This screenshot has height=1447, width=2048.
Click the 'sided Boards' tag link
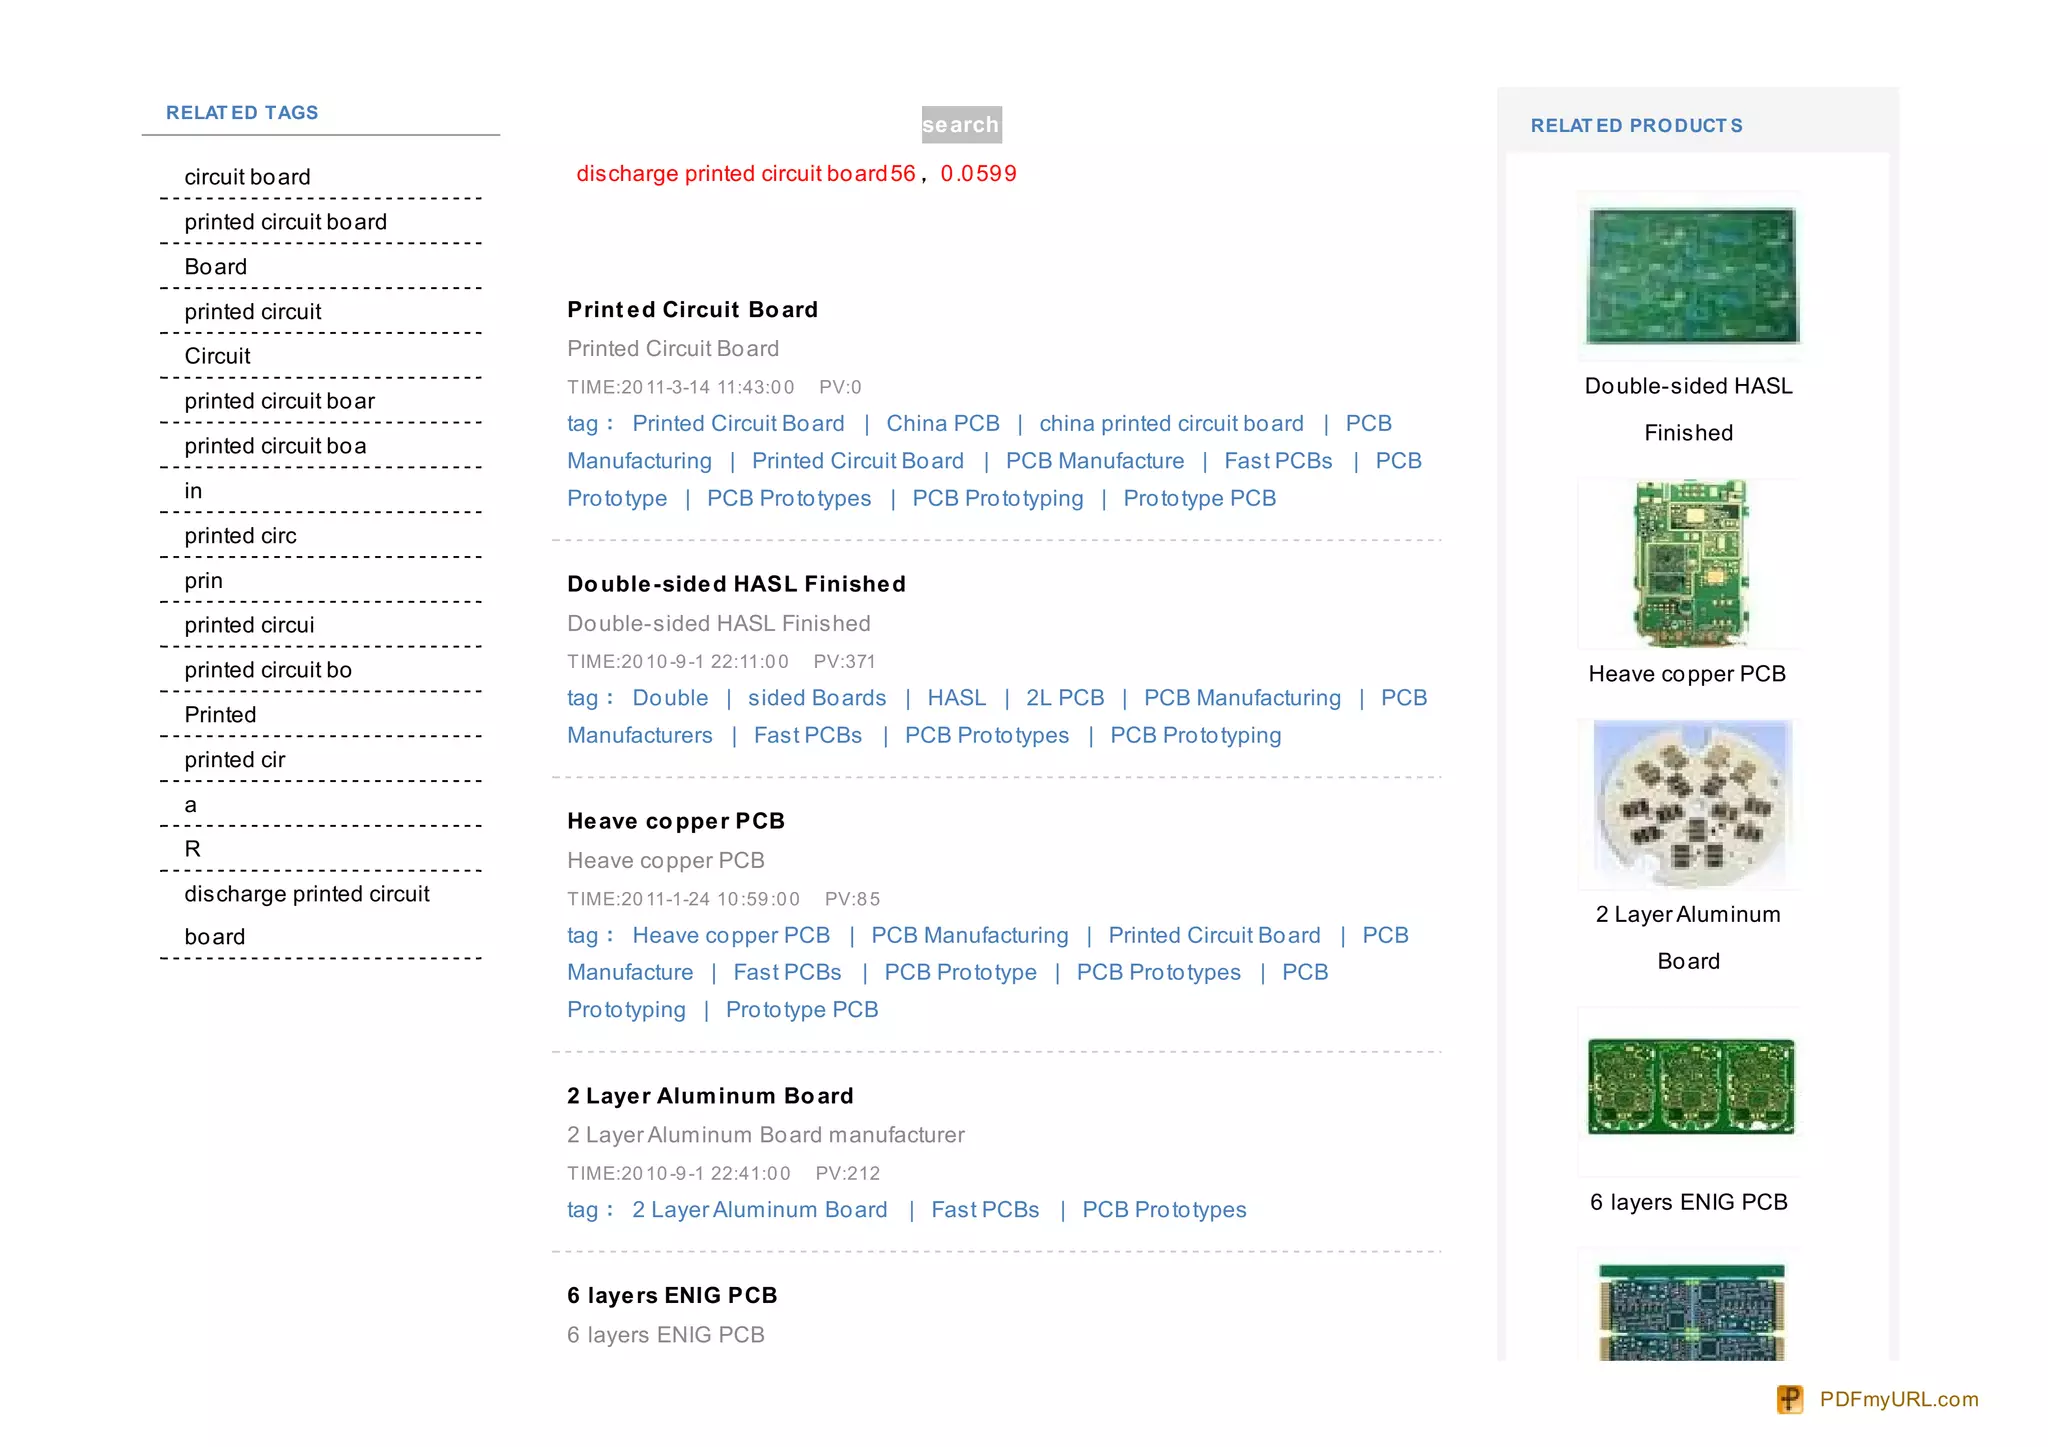pyautogui.click(x=816, y=698)
